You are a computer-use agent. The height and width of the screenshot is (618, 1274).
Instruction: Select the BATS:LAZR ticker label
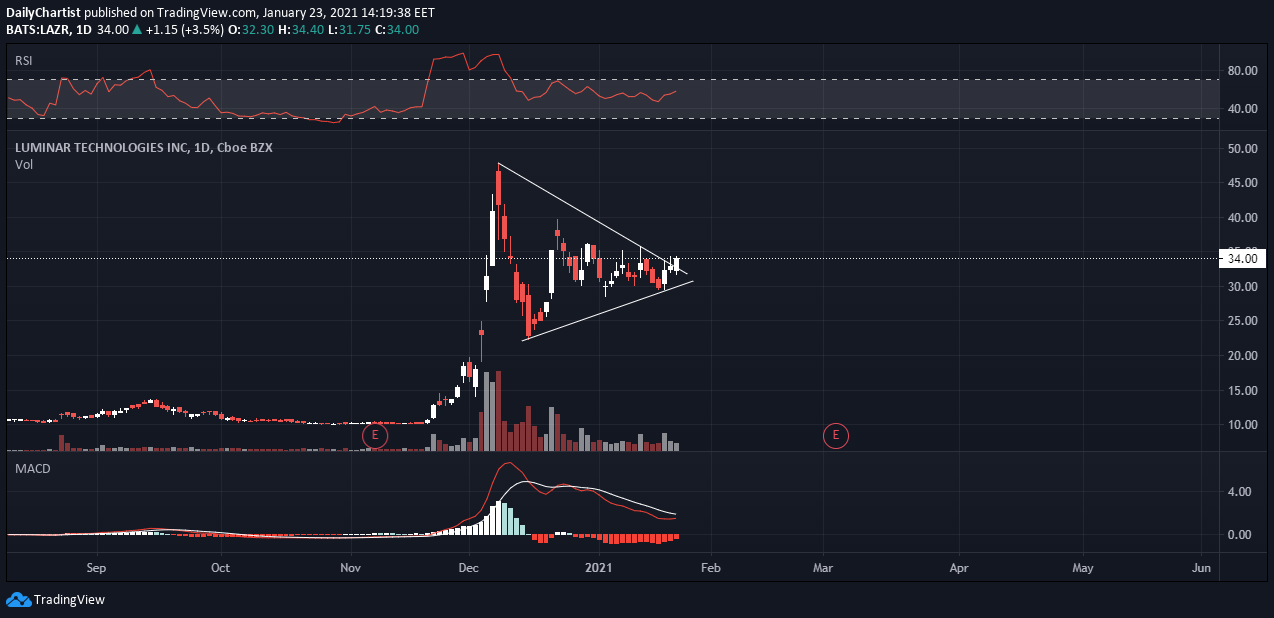tap(40, 30)
